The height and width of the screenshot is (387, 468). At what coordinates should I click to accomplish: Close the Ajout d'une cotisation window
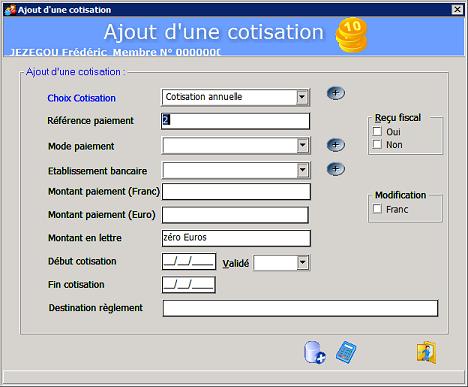(457, 10)
